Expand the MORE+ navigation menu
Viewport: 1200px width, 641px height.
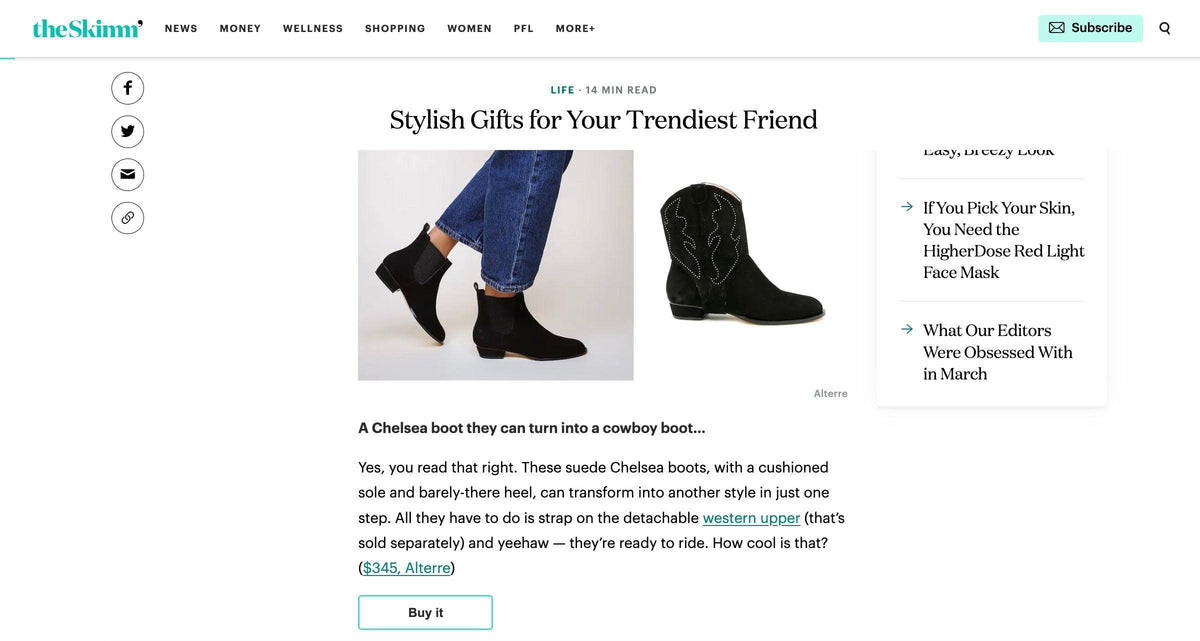(575, 29)
